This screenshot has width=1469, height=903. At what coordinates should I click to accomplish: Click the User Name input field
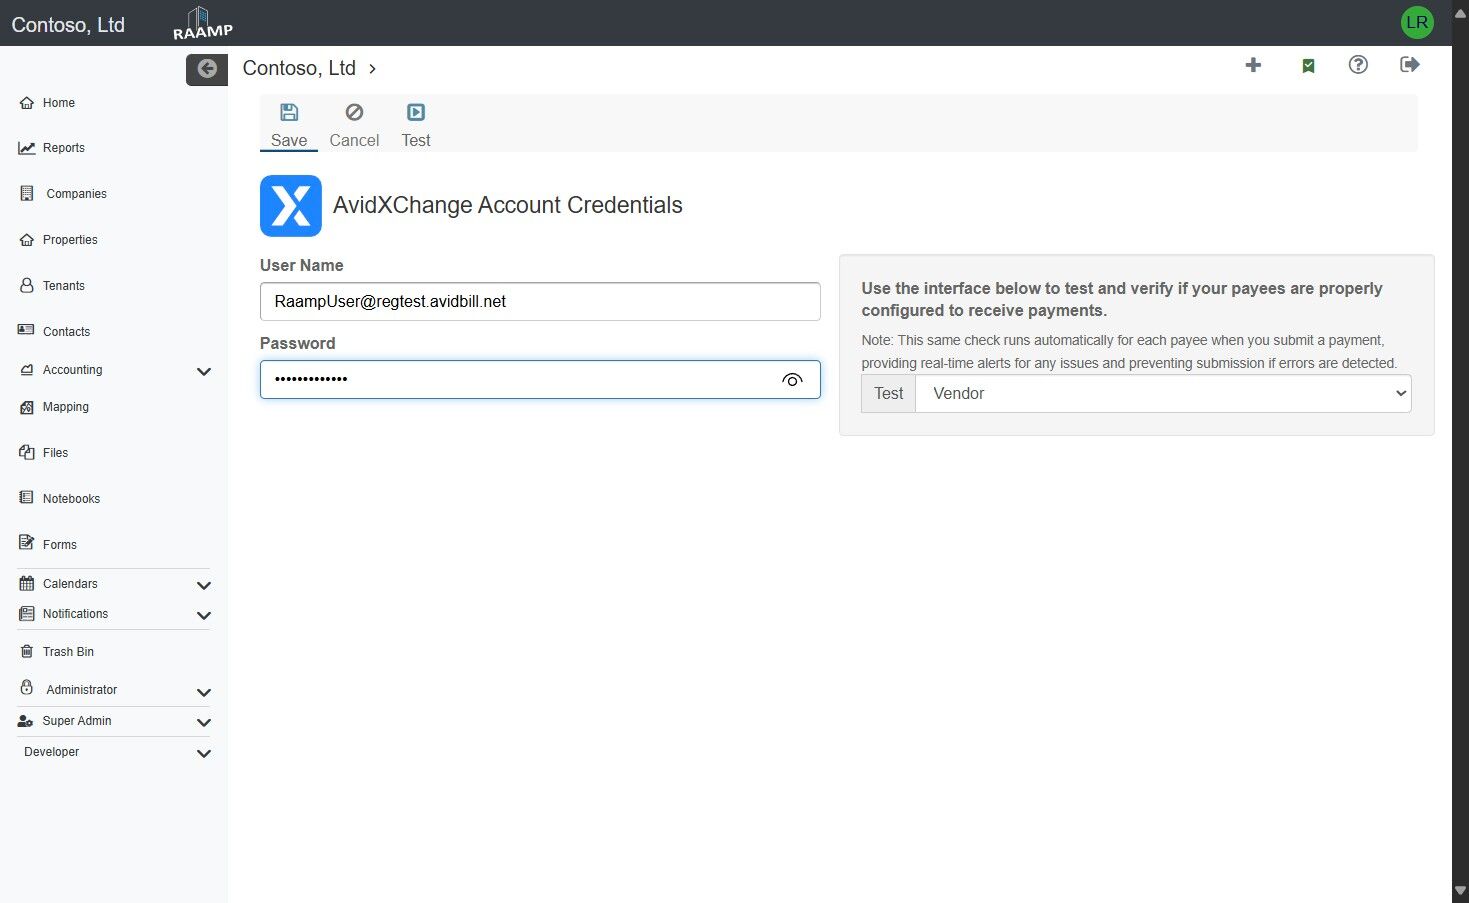(540, 302)
